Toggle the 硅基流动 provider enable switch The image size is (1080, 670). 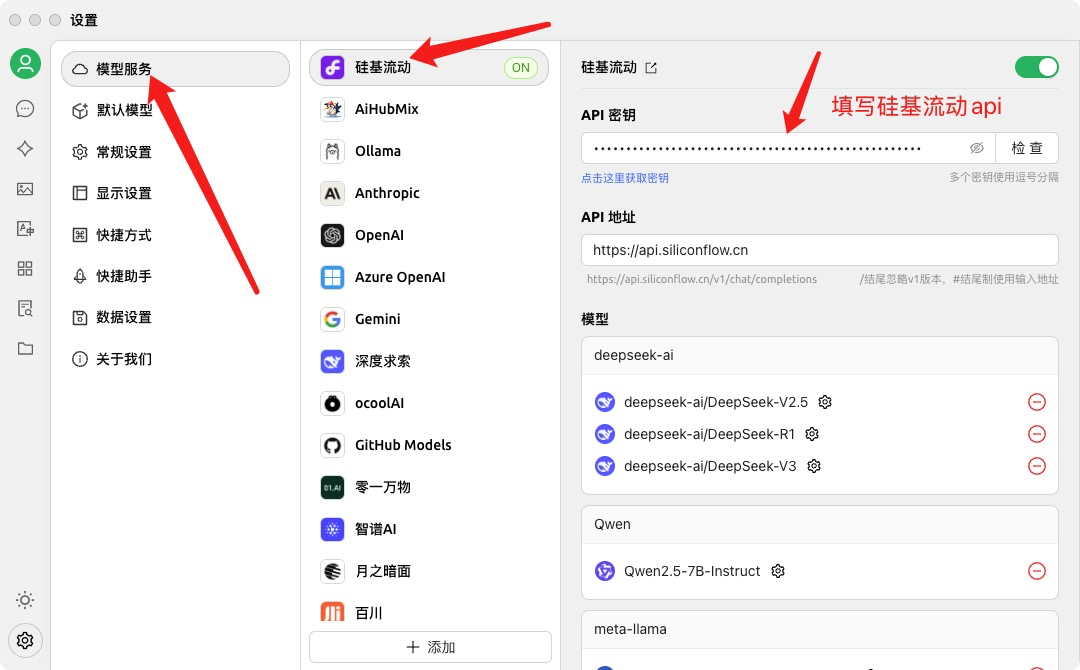[1037, 67]
